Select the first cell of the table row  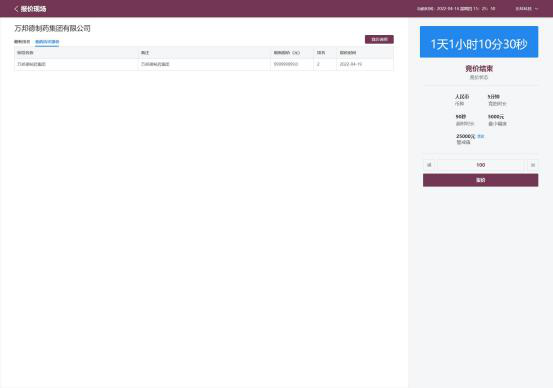[76, 64]
